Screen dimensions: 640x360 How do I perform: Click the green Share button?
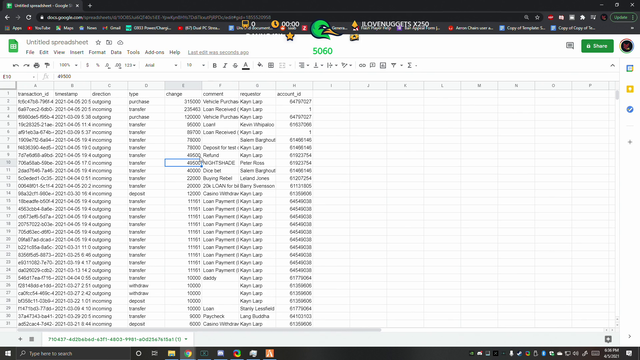[597, 46]
